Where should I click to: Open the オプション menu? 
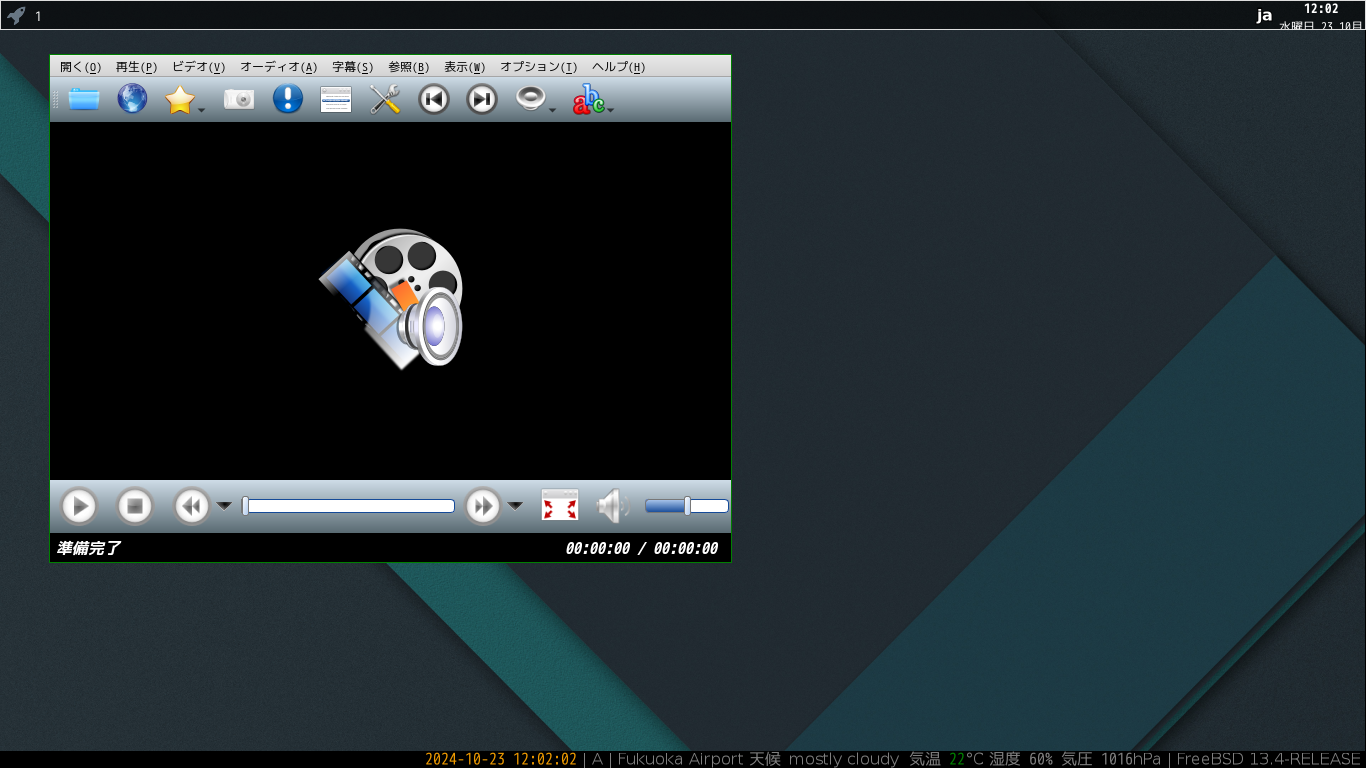pos(538,67)
